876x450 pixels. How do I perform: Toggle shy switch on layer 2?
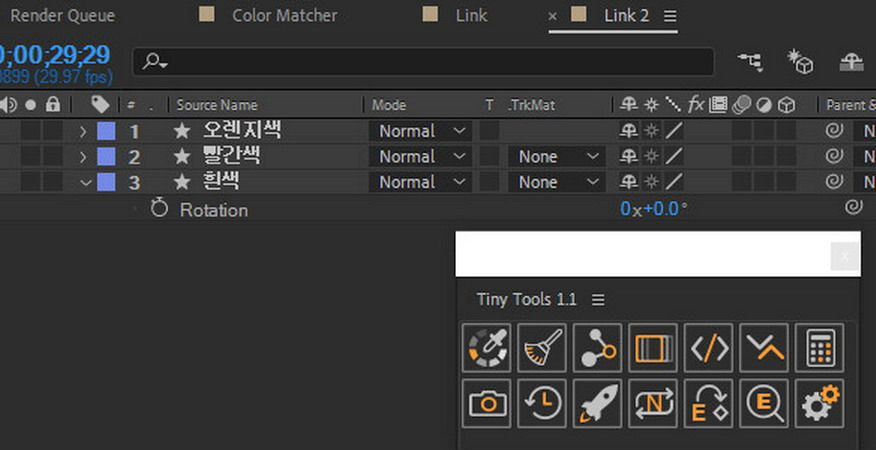click(x=629, y=157)
